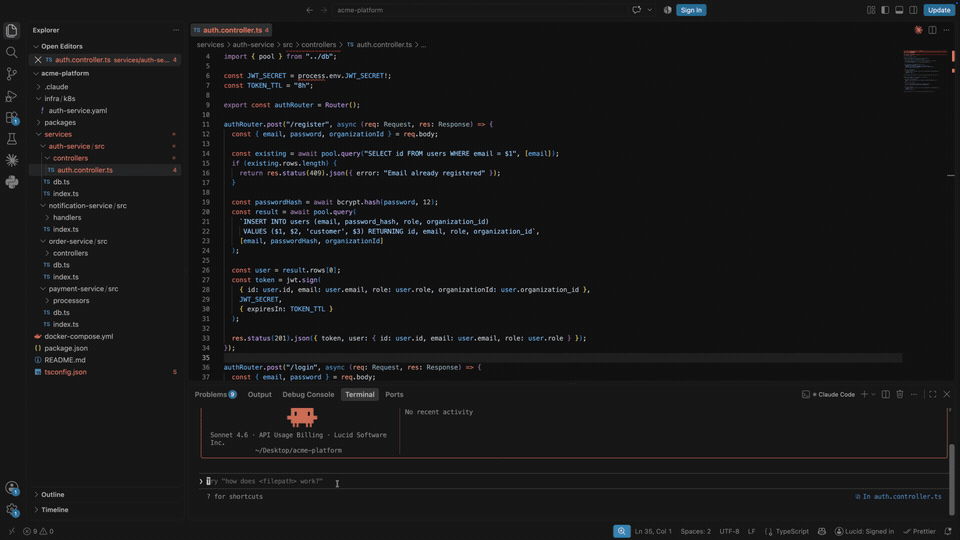Click Prettier in the status bar
The width and height of the screenshot is (960, 540).
920,531
